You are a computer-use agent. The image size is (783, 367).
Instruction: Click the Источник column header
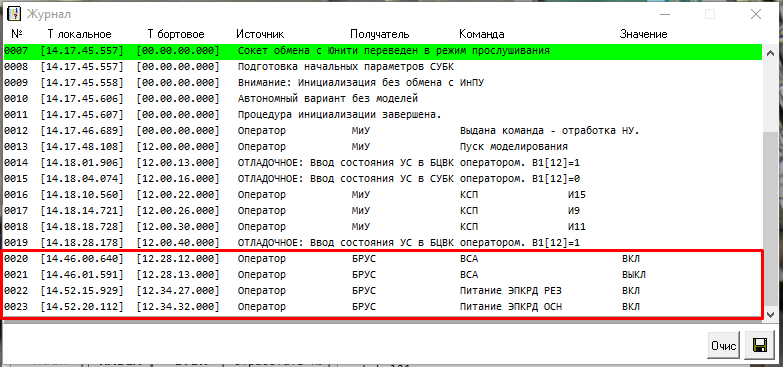point(260,34)
